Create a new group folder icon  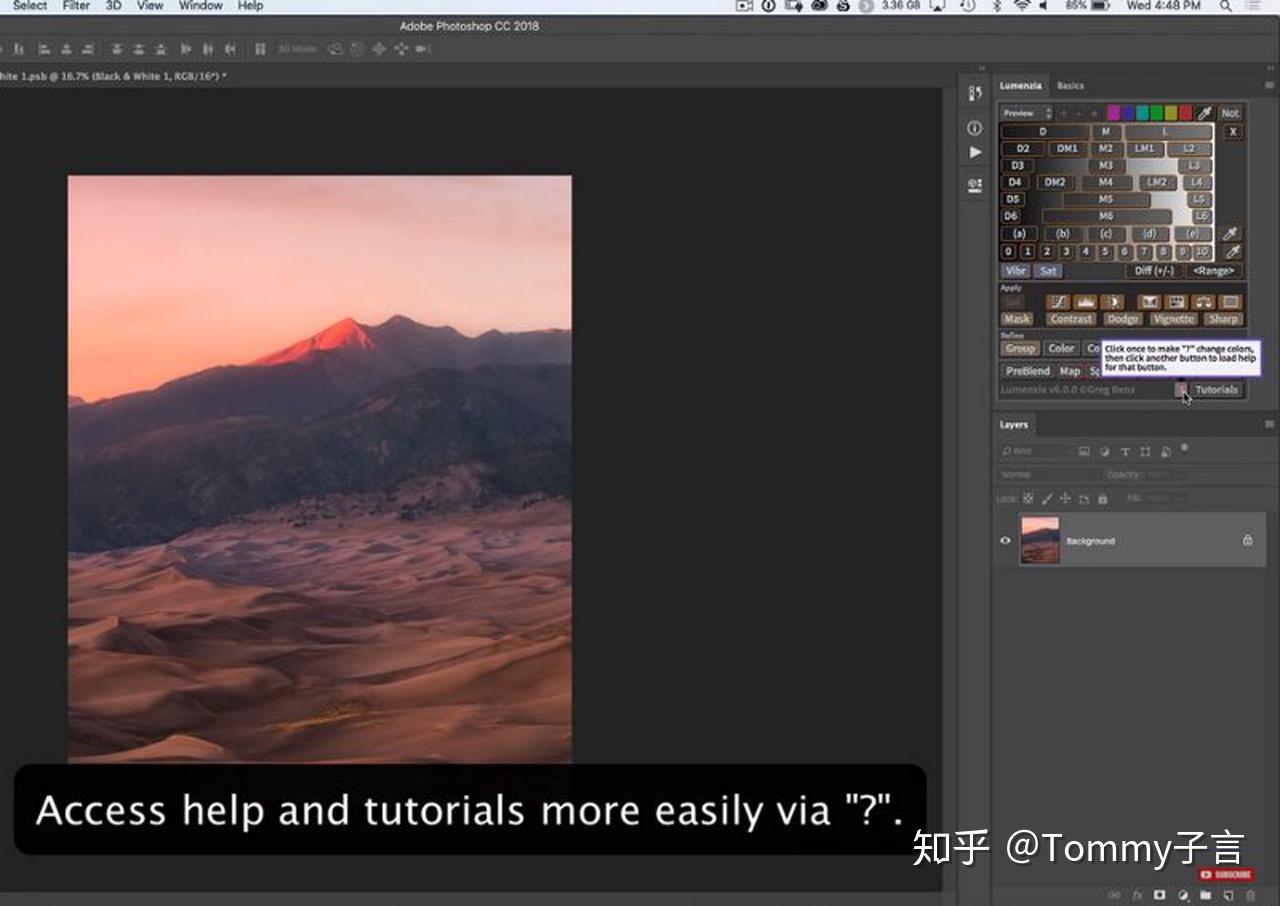[x=1206, y=895]
